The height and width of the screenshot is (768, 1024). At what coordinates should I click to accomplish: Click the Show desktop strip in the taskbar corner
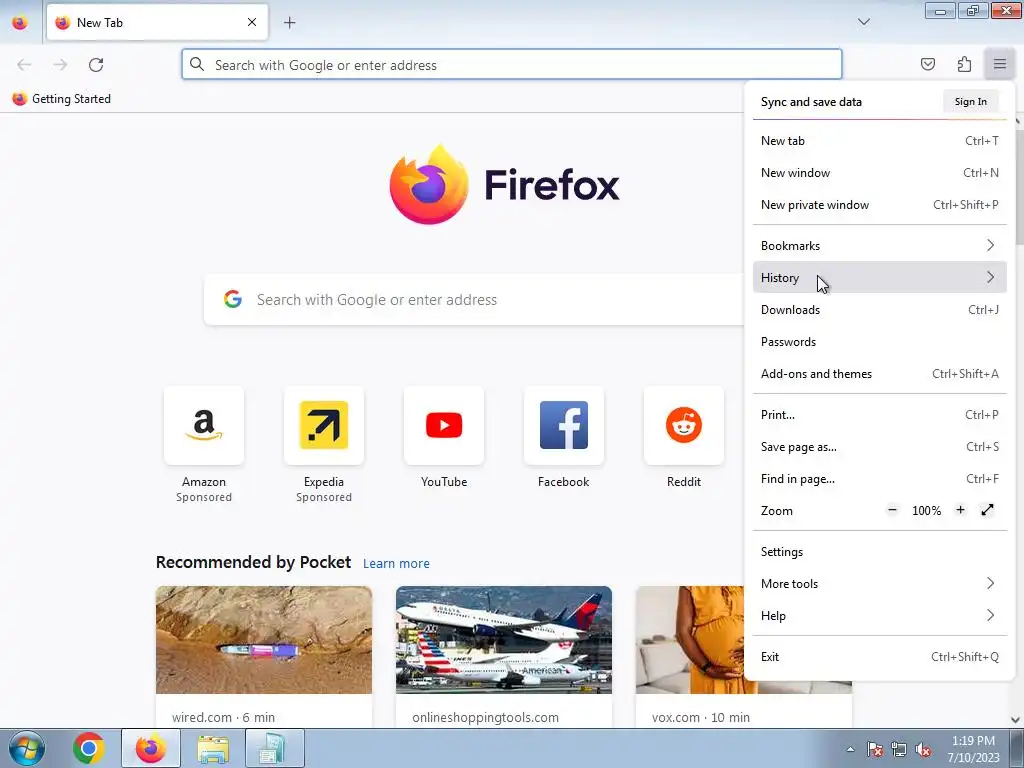point(1017,748)
